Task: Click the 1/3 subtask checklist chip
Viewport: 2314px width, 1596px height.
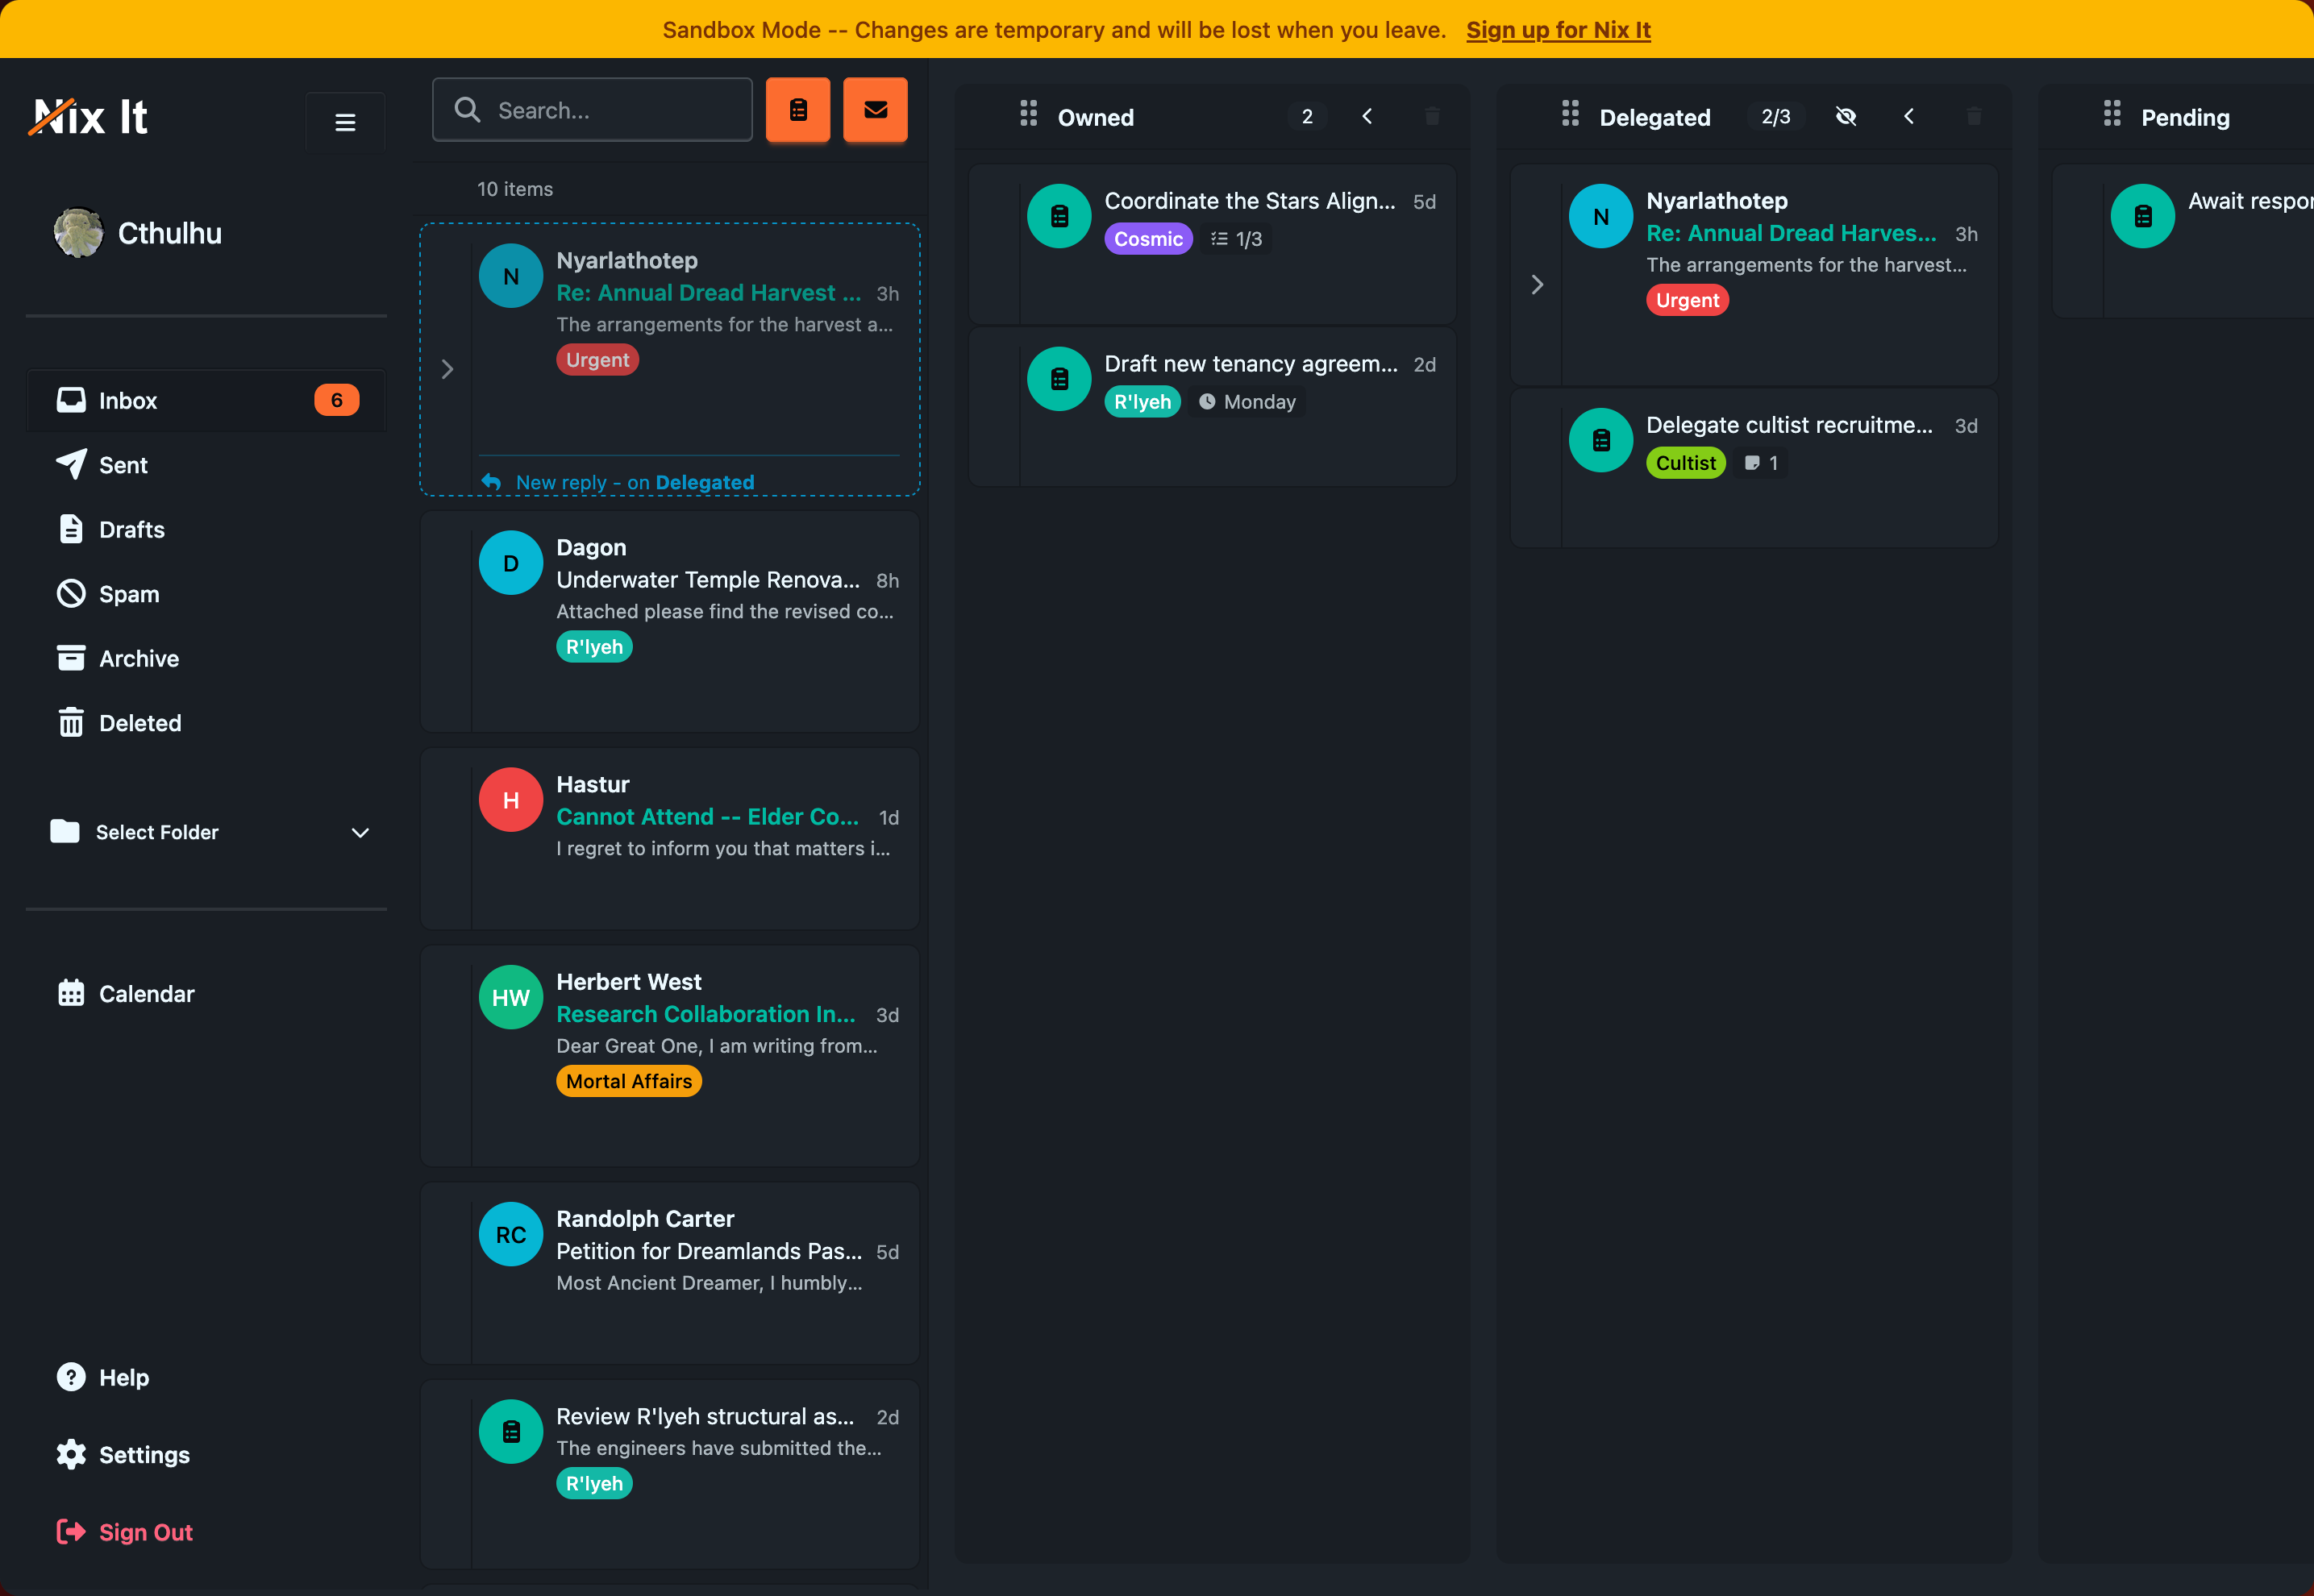Action: tap(1236, 238)
